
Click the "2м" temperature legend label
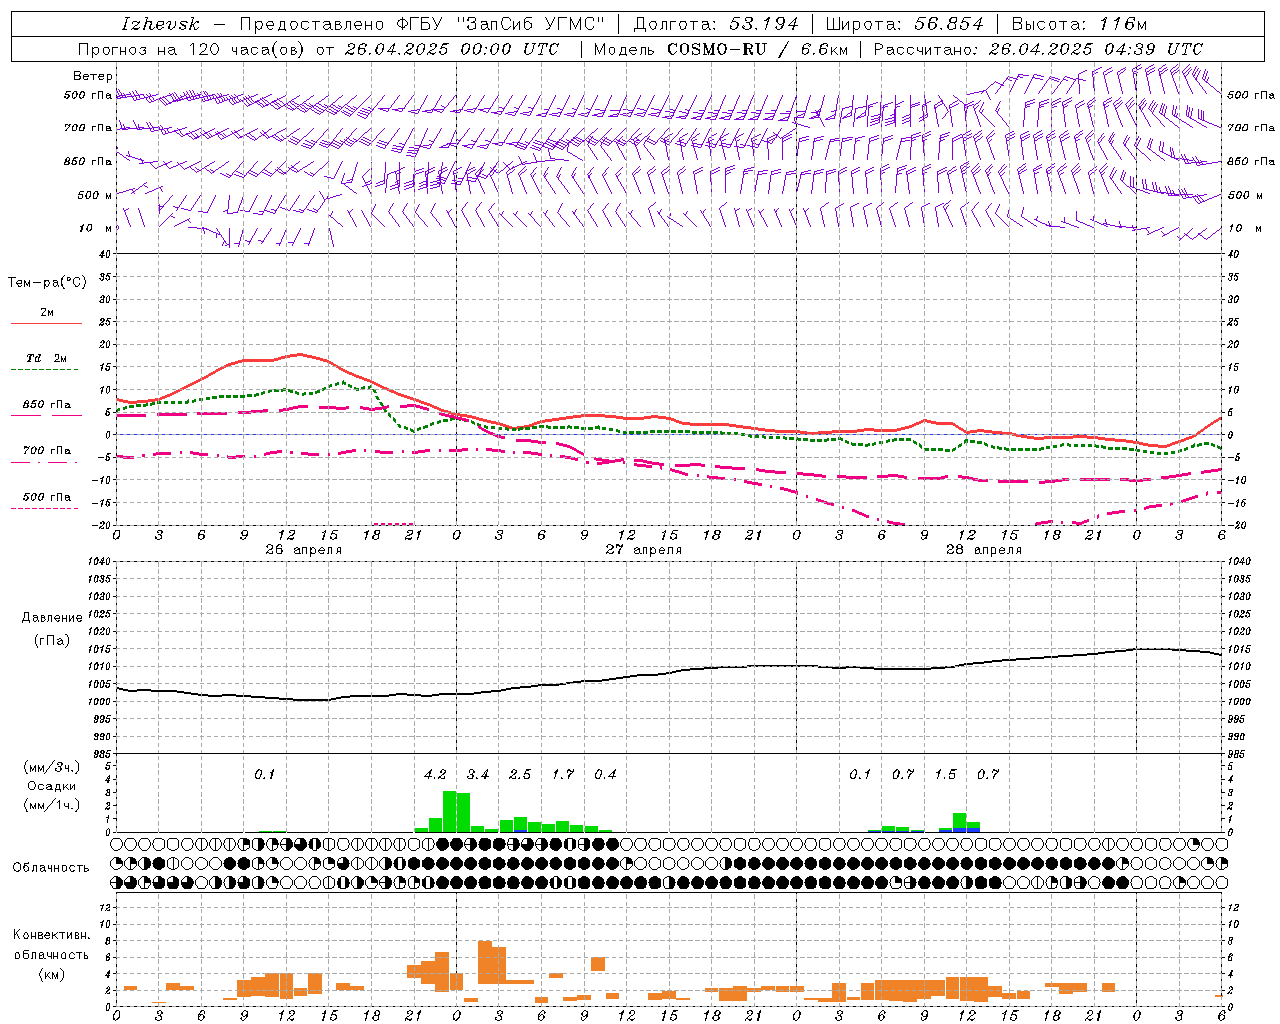(x=47, y=312)
